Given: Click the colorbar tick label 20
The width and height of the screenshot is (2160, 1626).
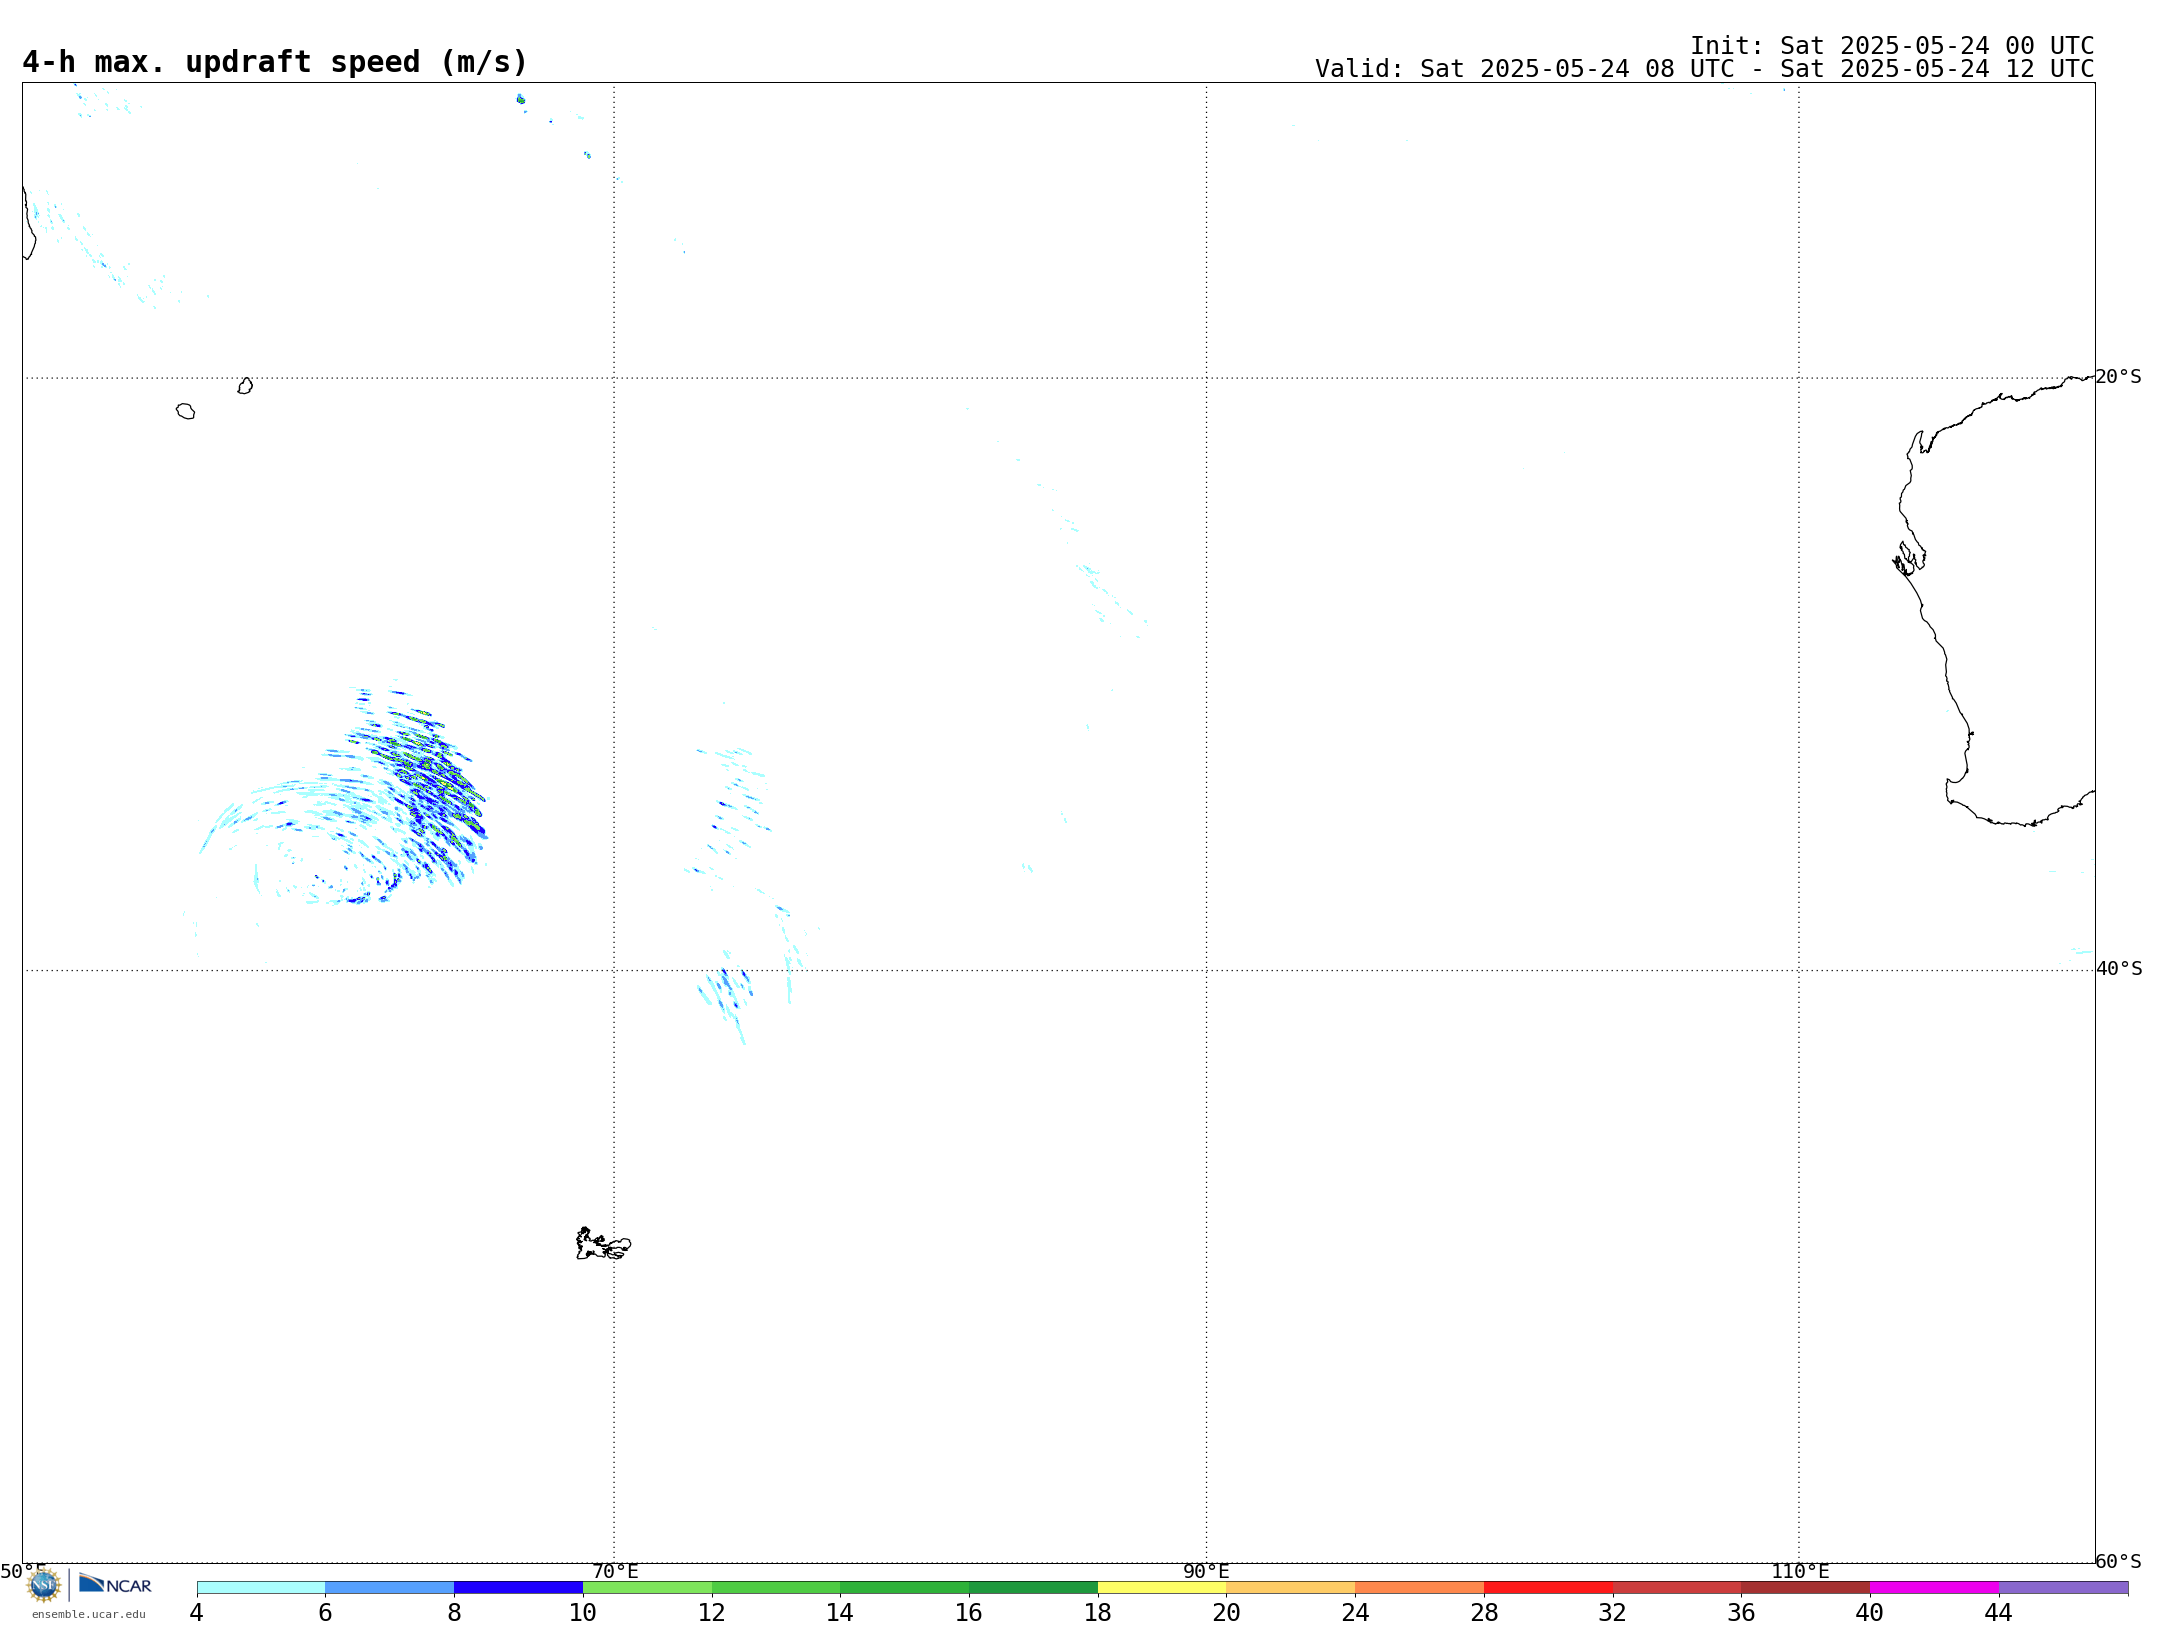Looking at the screenshot, I should pyautogui.click(x=1226, y=1613).
